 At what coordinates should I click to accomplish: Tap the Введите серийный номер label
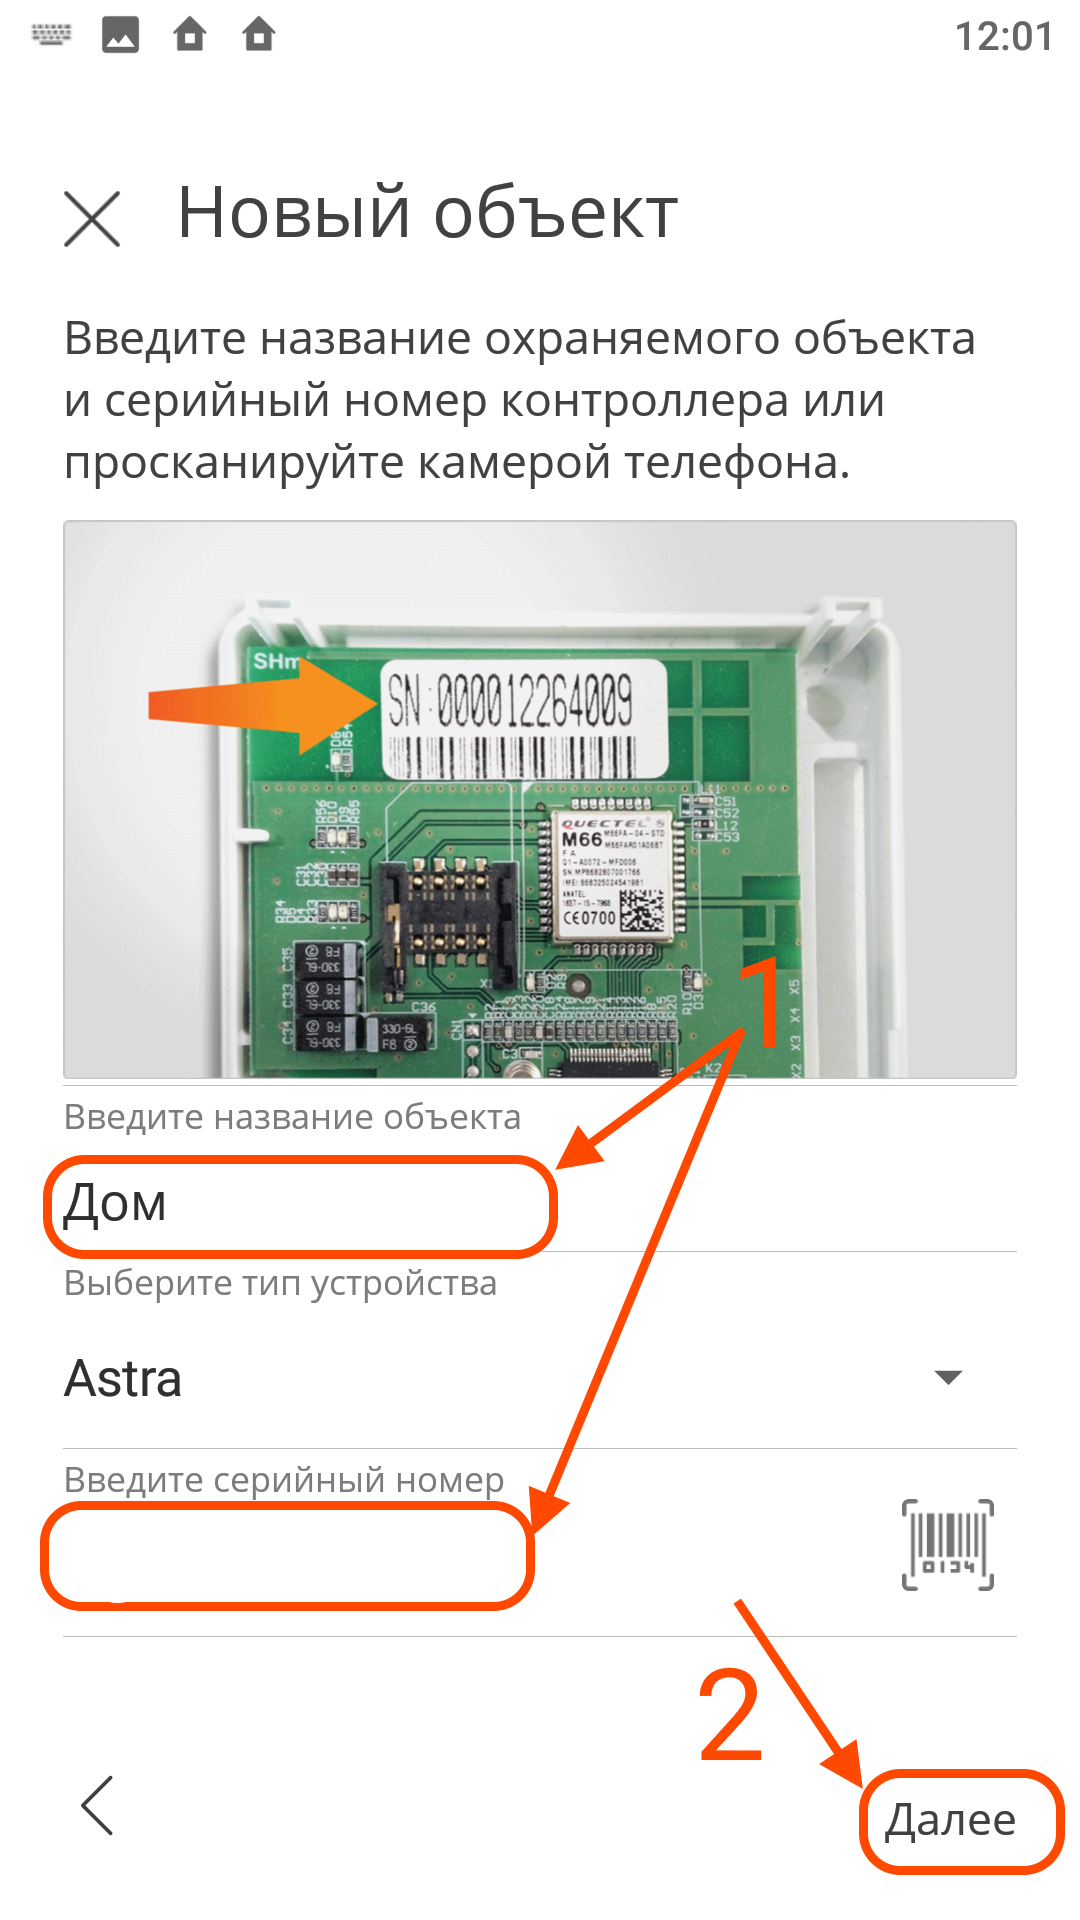click(284, 1480)
